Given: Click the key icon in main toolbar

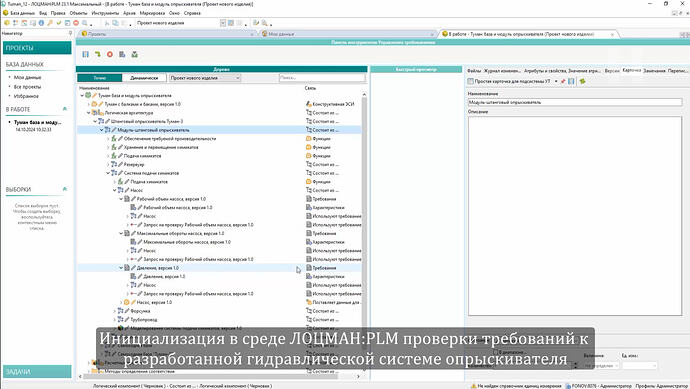Looking at the screenshot, I should point(50,23).
